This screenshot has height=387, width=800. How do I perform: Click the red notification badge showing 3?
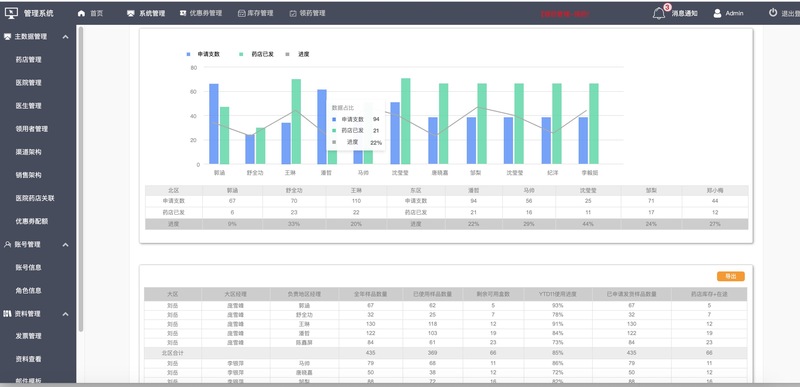[667, 7]
